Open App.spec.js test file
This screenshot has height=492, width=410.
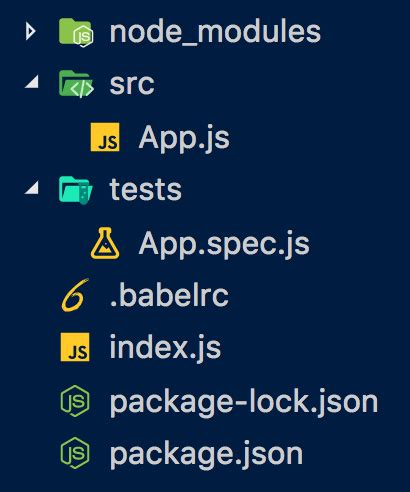[224, 244]
